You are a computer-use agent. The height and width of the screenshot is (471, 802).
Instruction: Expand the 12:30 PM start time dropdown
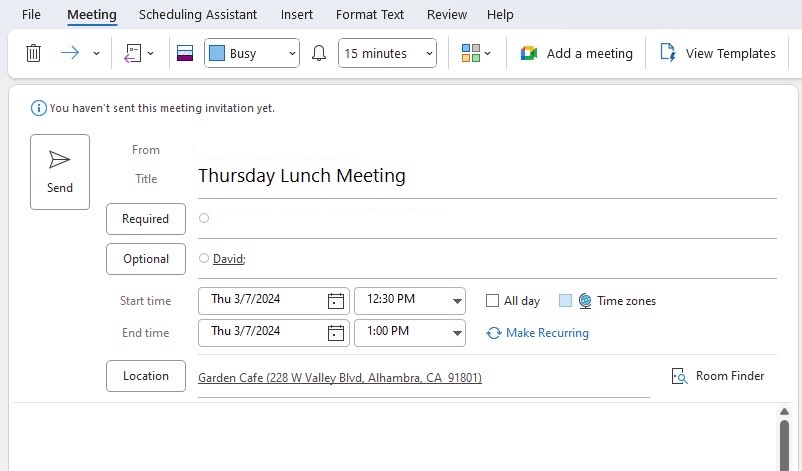[457, 301]
